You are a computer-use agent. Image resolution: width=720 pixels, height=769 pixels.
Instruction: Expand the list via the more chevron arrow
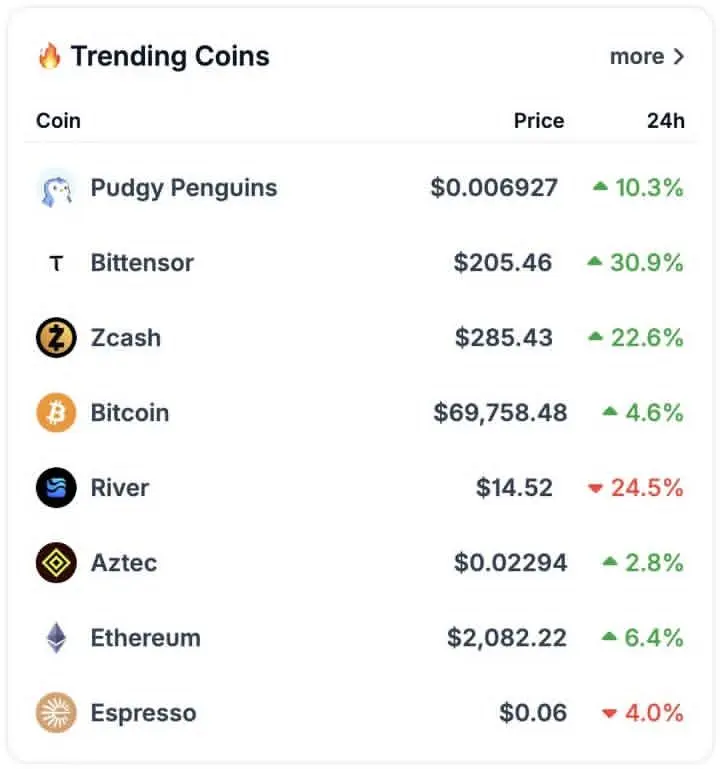coord(678,57)
